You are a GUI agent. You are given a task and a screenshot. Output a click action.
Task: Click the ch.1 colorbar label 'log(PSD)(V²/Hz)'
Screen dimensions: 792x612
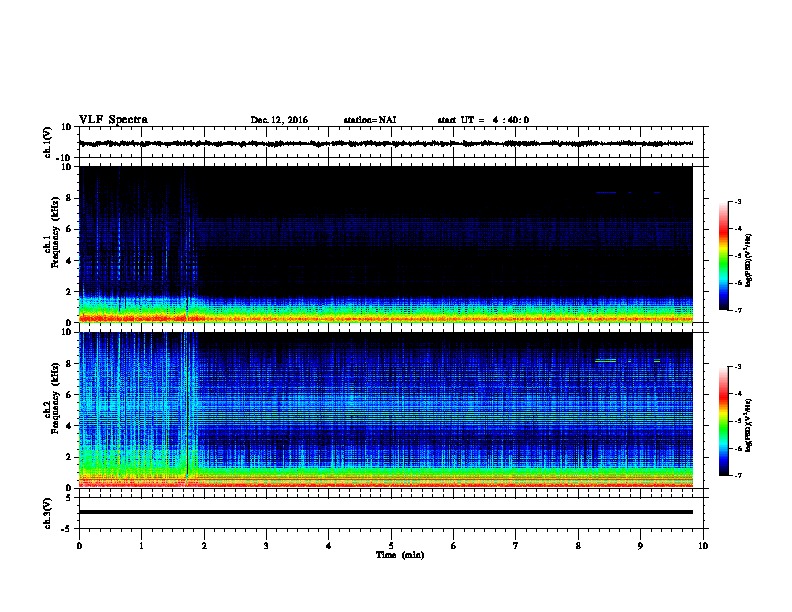click(749, 260)
